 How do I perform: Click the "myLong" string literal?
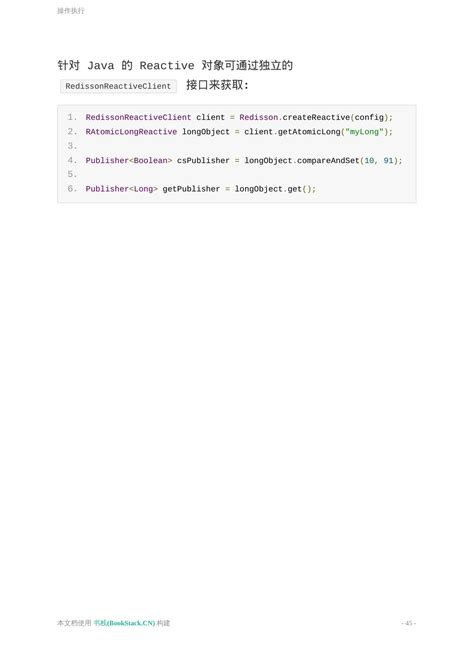coord(364,132)
